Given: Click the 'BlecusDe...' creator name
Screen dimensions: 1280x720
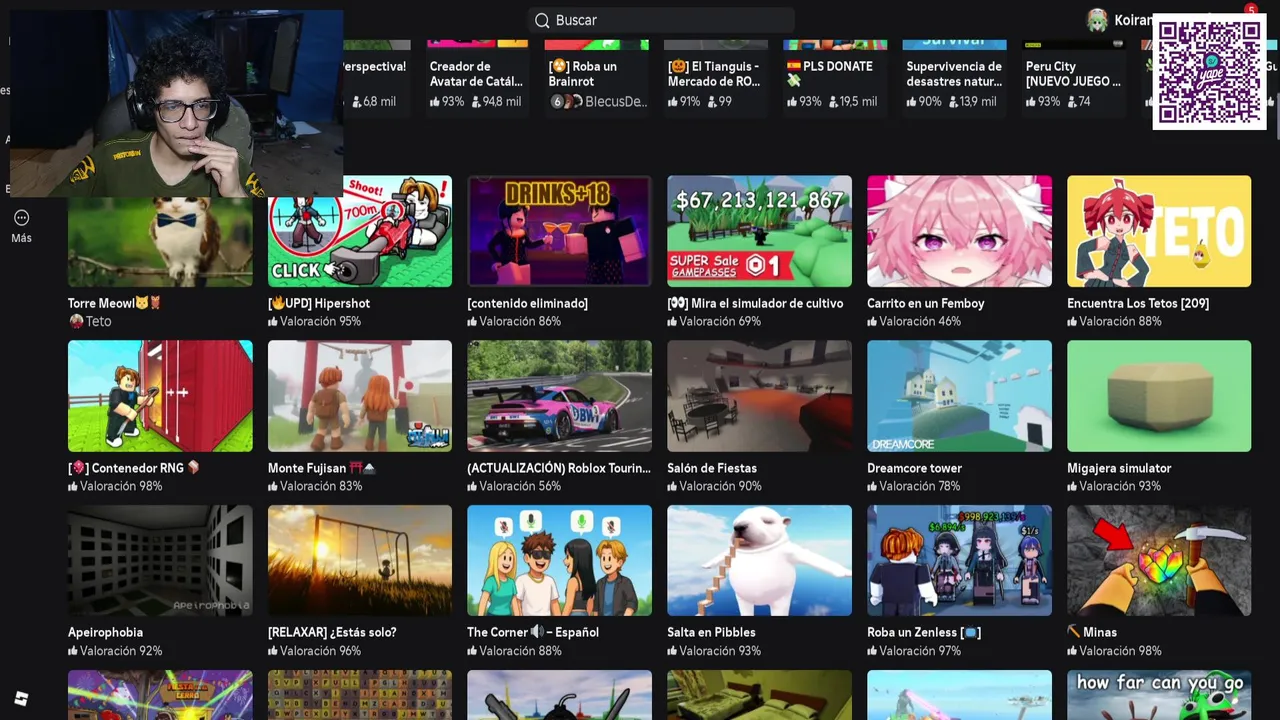Looking at the screenshot, I should point(616,102).
